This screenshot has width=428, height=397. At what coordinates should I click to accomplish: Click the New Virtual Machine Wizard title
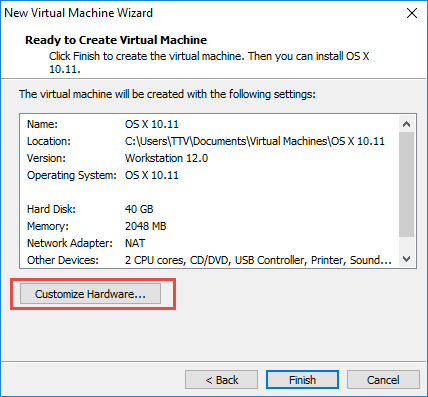coord(78,13)
